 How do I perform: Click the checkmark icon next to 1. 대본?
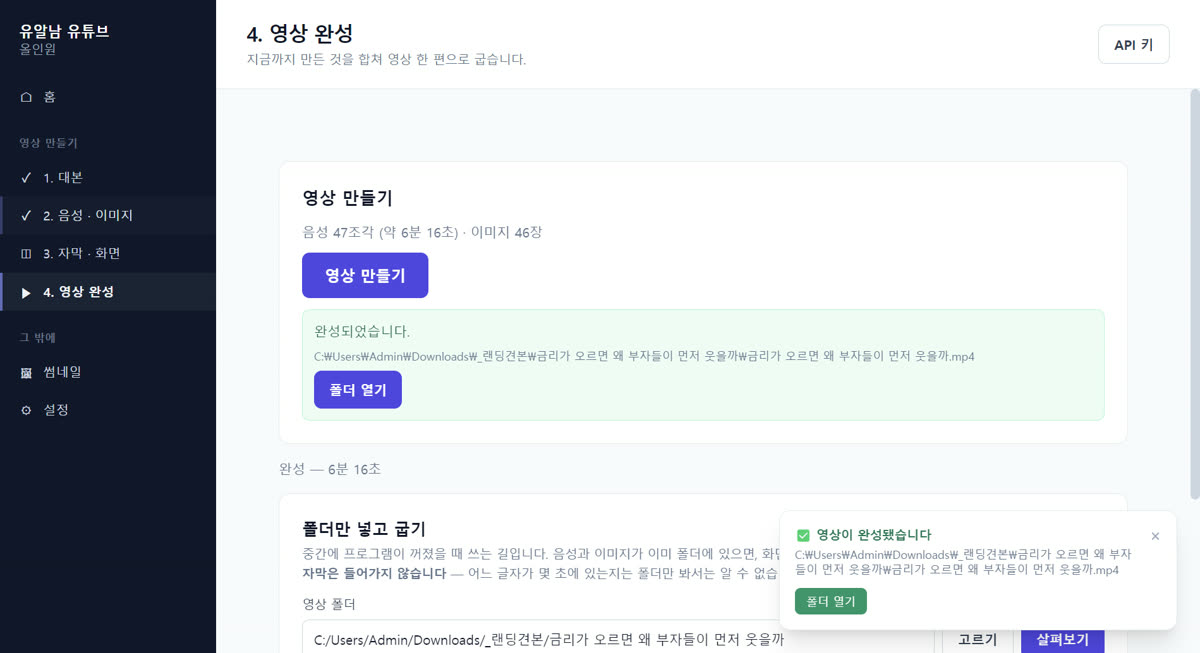coord(26,177)
